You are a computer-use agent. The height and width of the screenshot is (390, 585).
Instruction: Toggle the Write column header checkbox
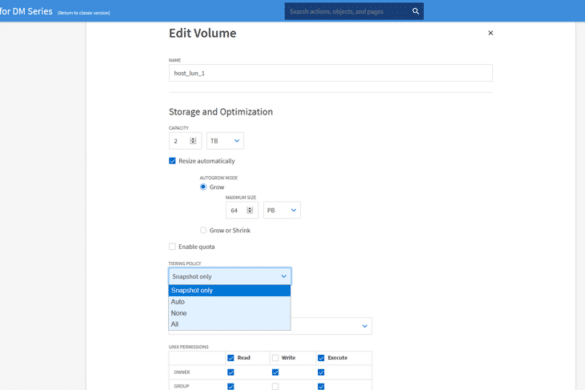[275, 358]
